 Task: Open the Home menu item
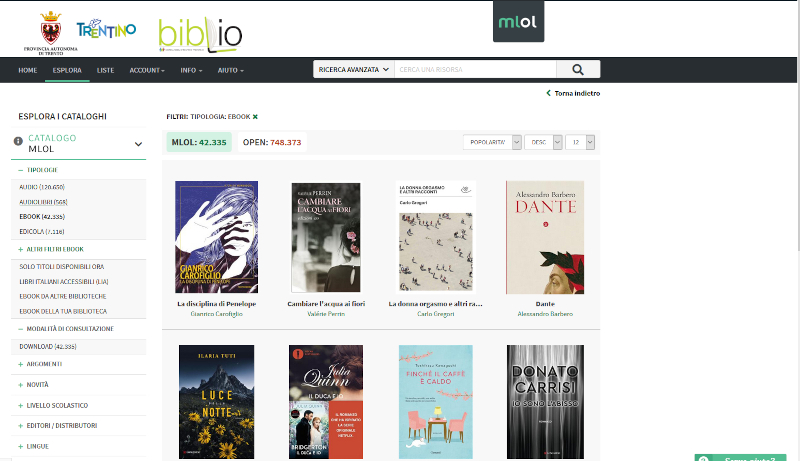28,70
